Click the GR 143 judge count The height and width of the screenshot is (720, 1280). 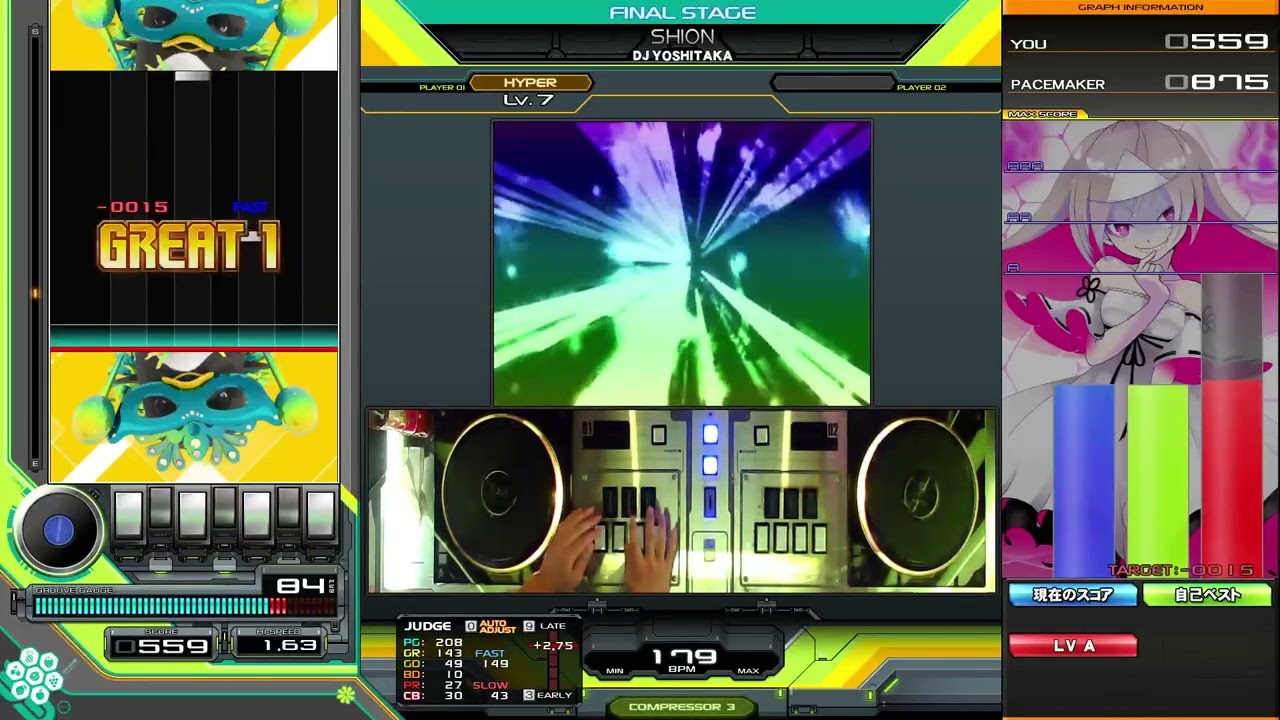(433, 653)
